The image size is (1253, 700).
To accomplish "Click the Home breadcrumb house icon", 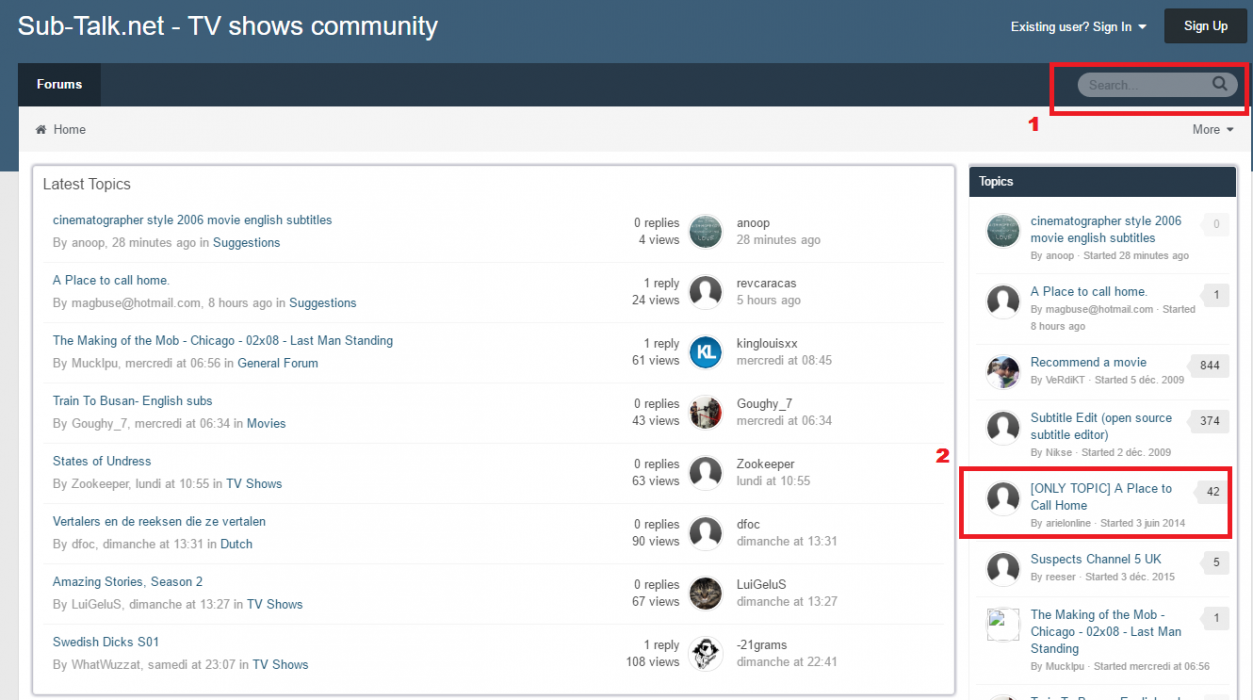I will (41, 130).
